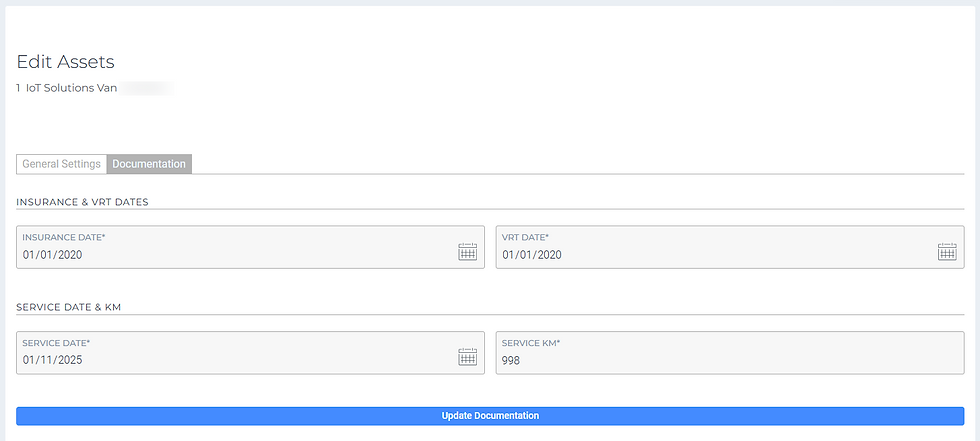This screenshot has width=980, height=441.
Task: Click the INSURANCE DATE* field label
Action: tap(64, 238)
